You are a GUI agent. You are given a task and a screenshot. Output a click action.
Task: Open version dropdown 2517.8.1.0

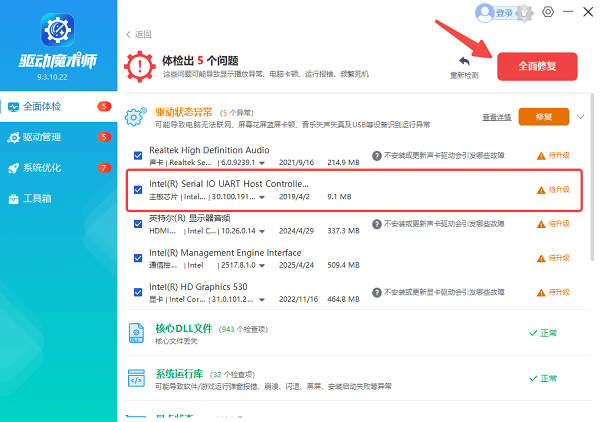[262, 266]
